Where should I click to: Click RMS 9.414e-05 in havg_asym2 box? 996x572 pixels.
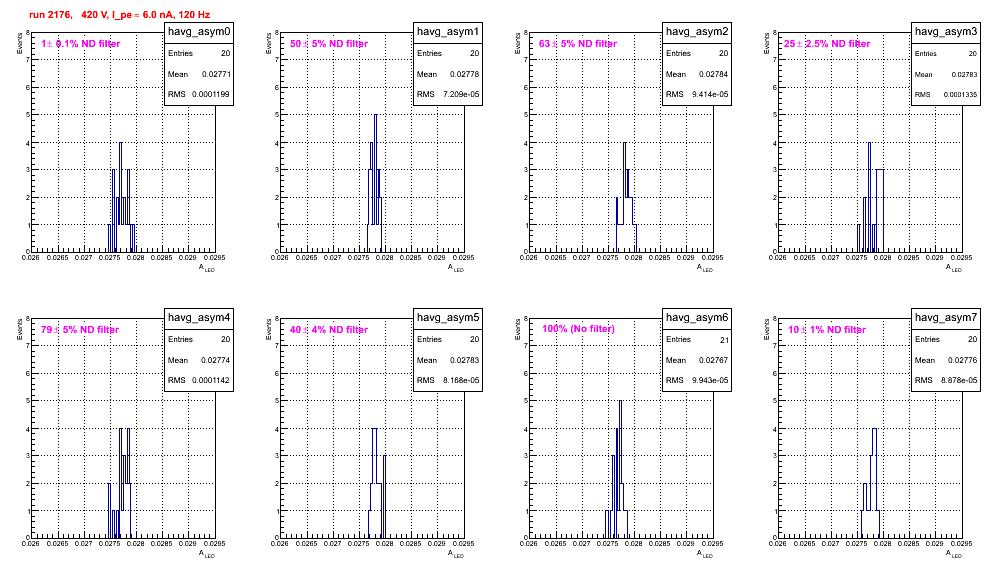tap(697, 95)
